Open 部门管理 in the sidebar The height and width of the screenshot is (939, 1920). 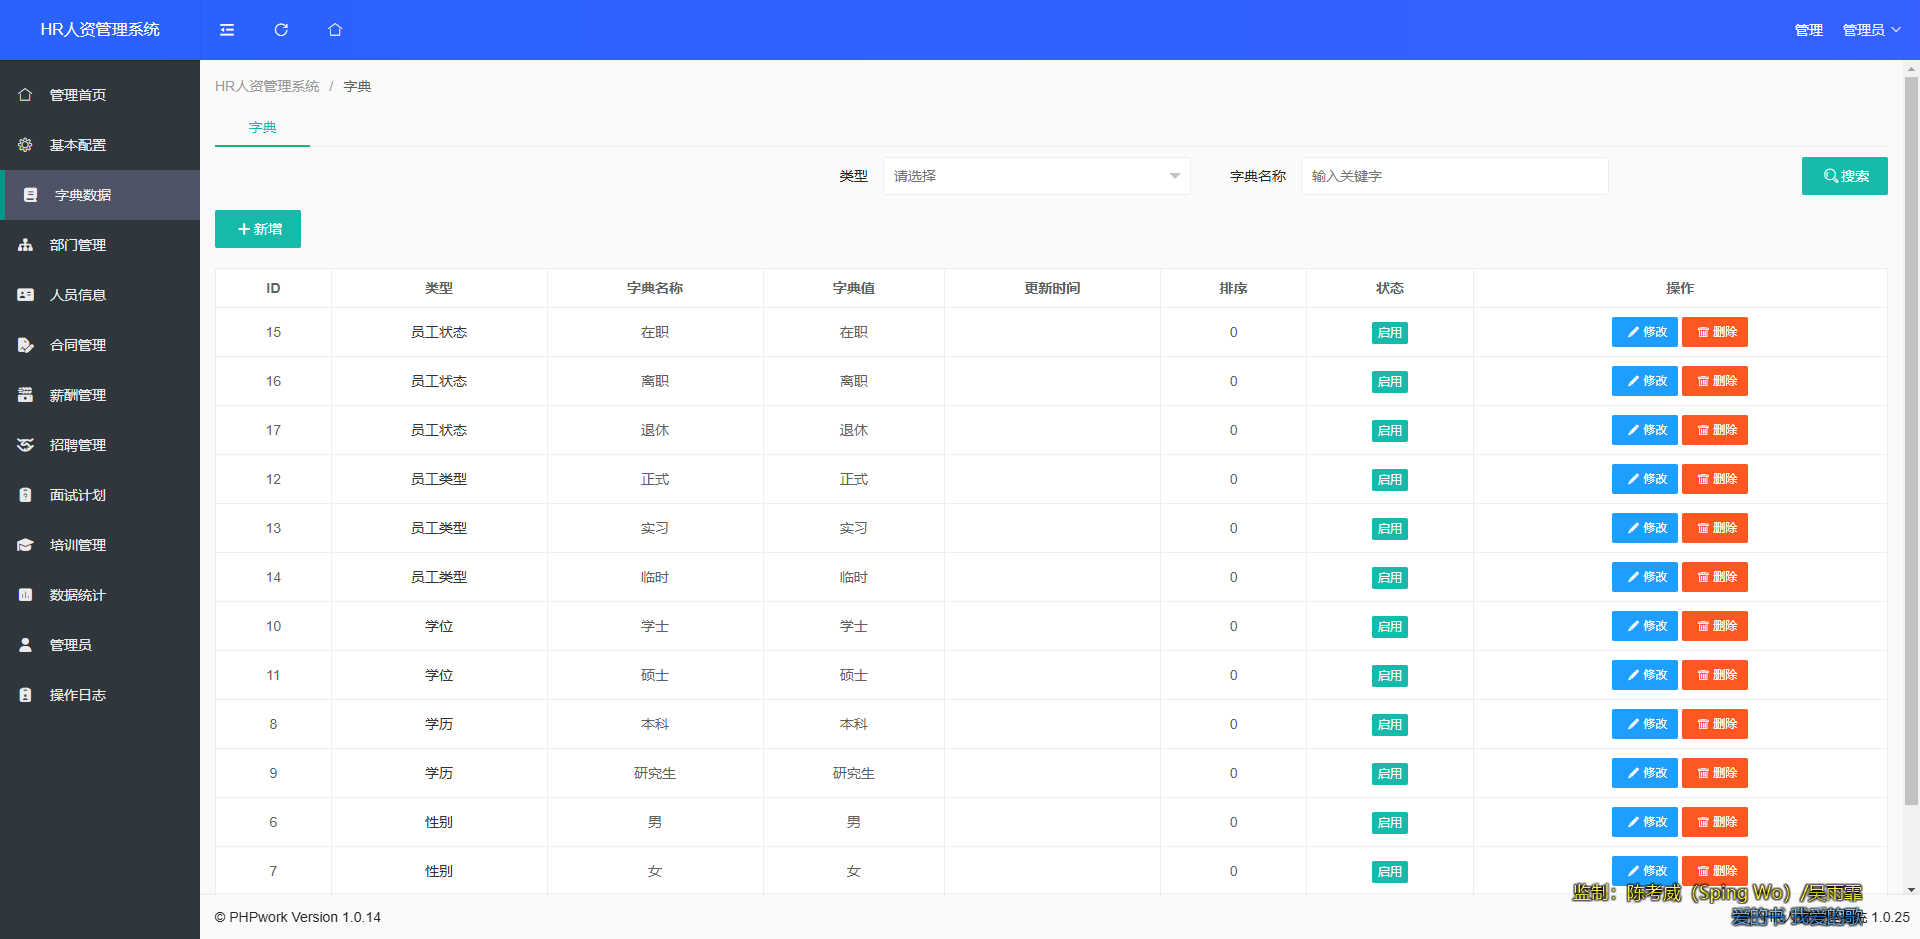point(78,245)
